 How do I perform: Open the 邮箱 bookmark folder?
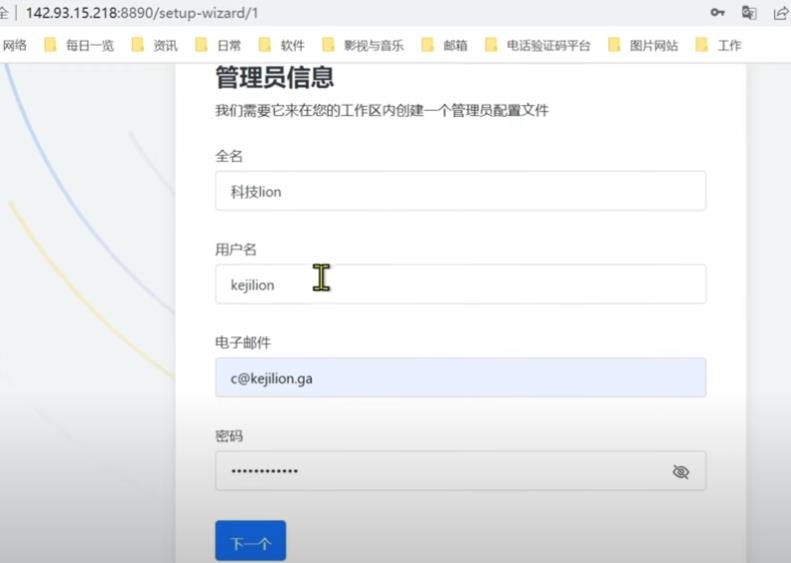tap(444, 45)
